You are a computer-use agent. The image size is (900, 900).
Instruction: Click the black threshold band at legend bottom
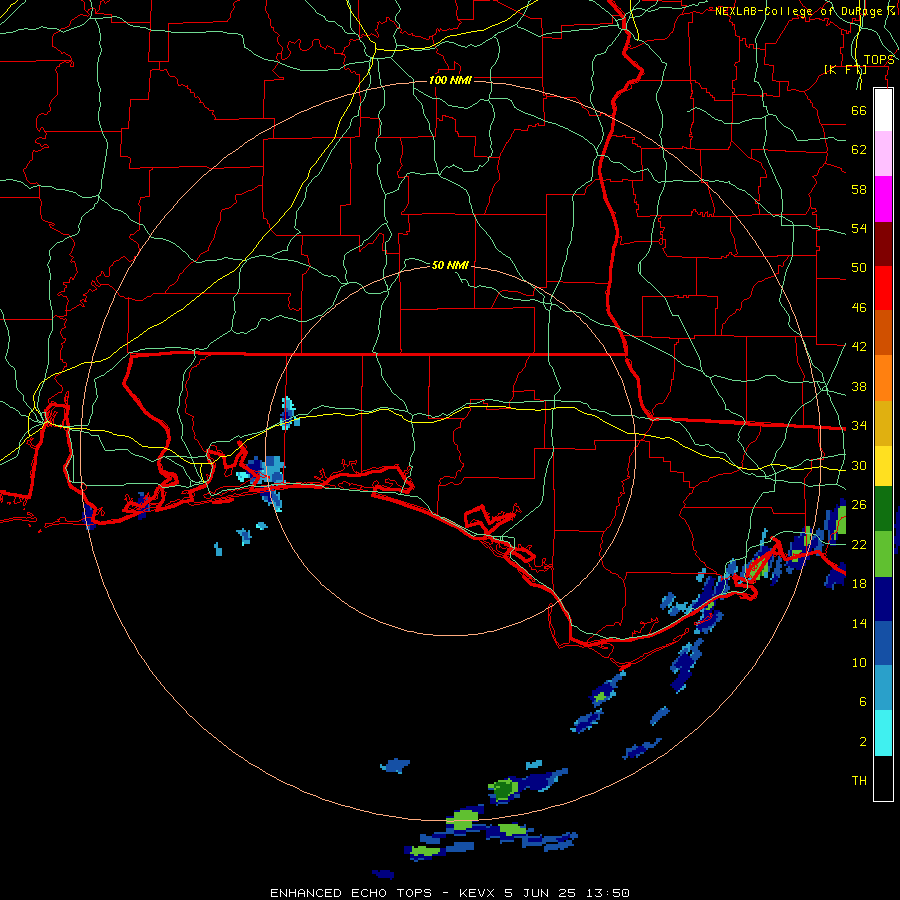pos(883,778)
